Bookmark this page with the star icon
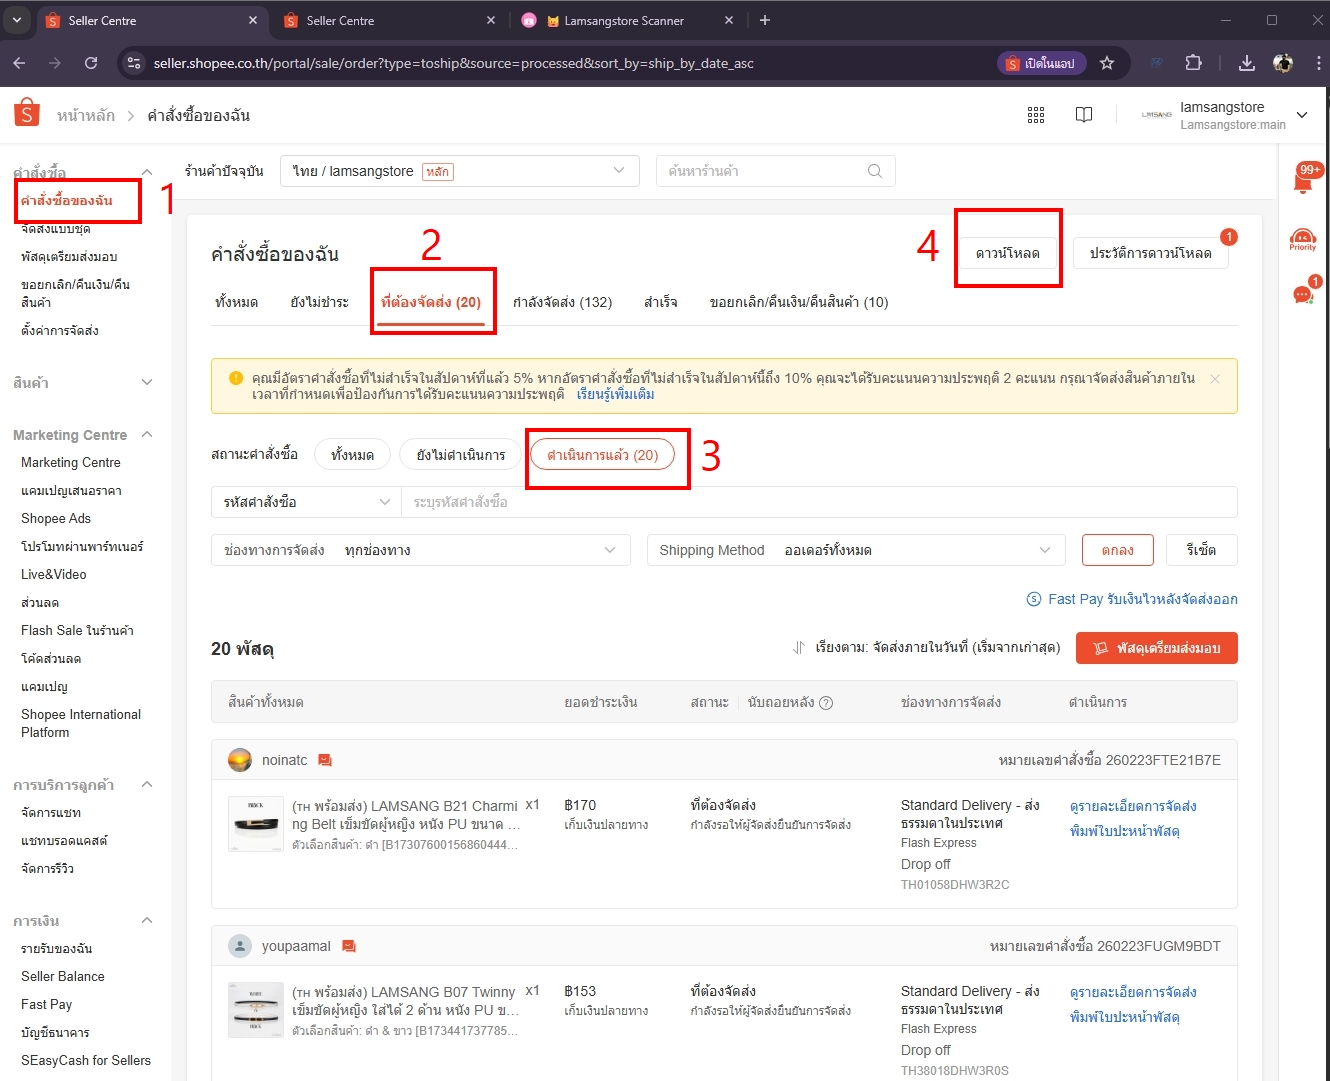This screenshot has height=1081, width=1330. point(1107,63)
